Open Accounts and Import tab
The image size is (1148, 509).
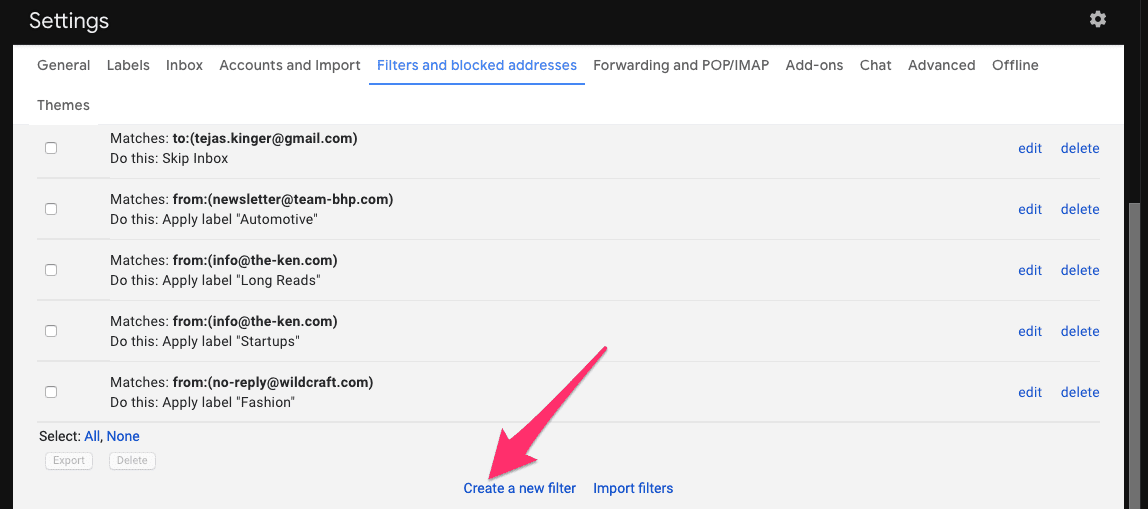[x=290, y=65]
